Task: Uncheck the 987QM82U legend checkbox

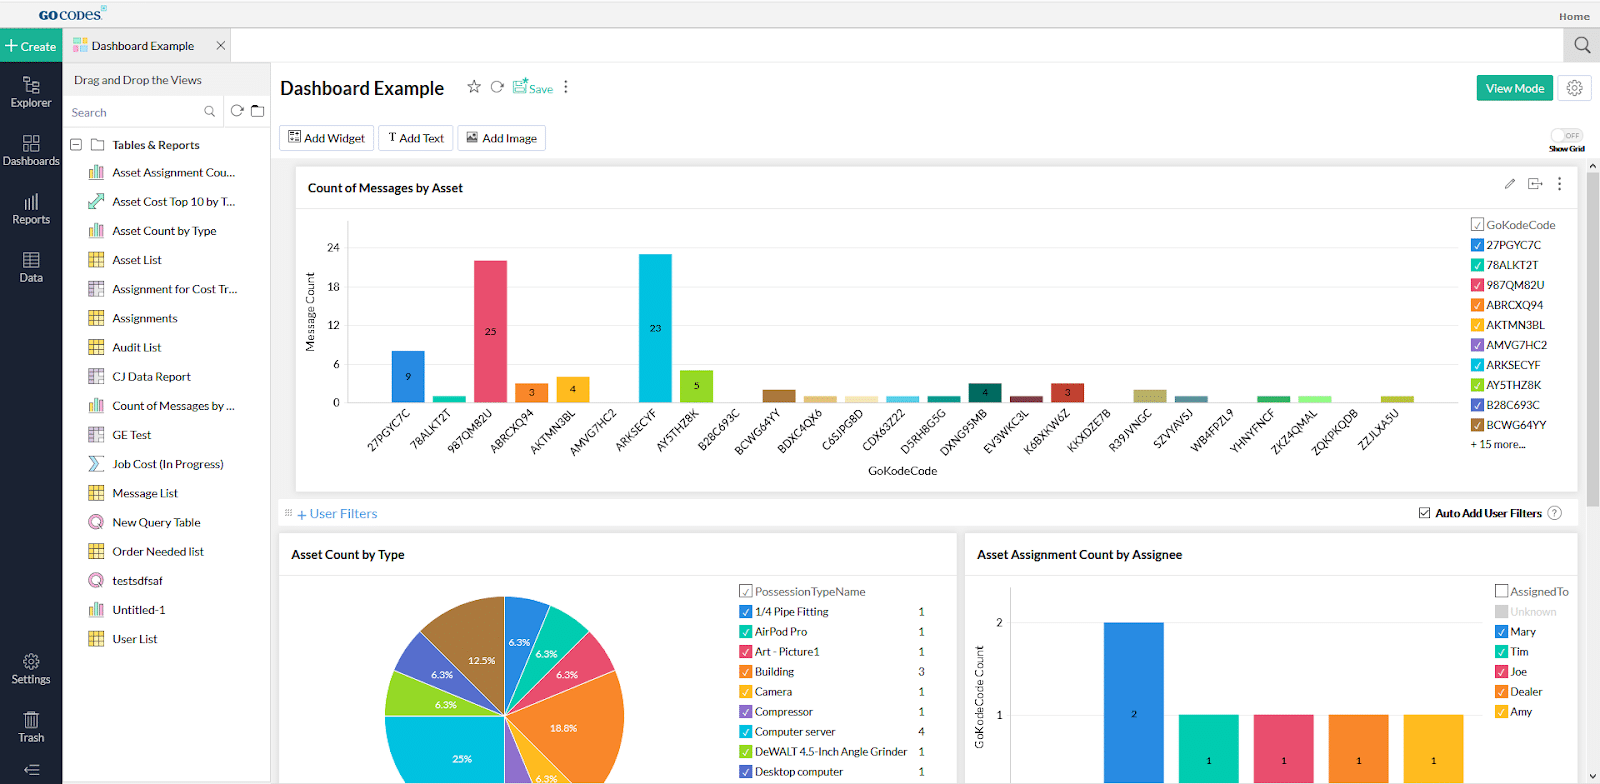Action: coord(1477,285)
